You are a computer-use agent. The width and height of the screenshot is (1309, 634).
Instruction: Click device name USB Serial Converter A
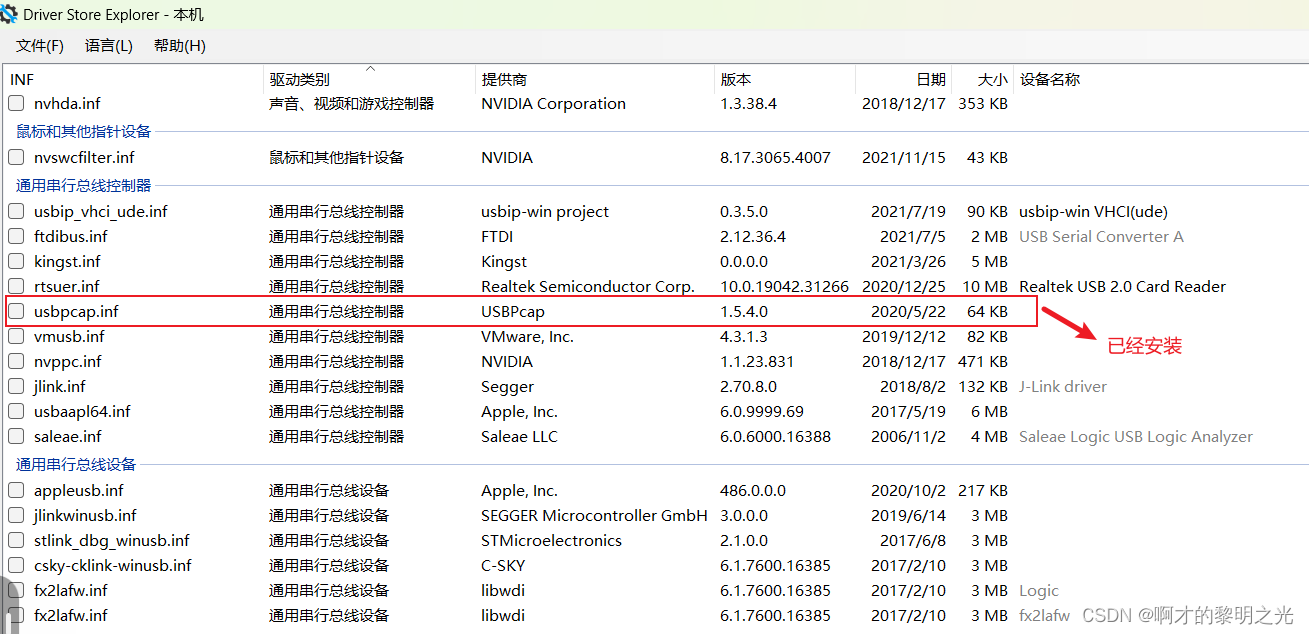click(1101, 236)
